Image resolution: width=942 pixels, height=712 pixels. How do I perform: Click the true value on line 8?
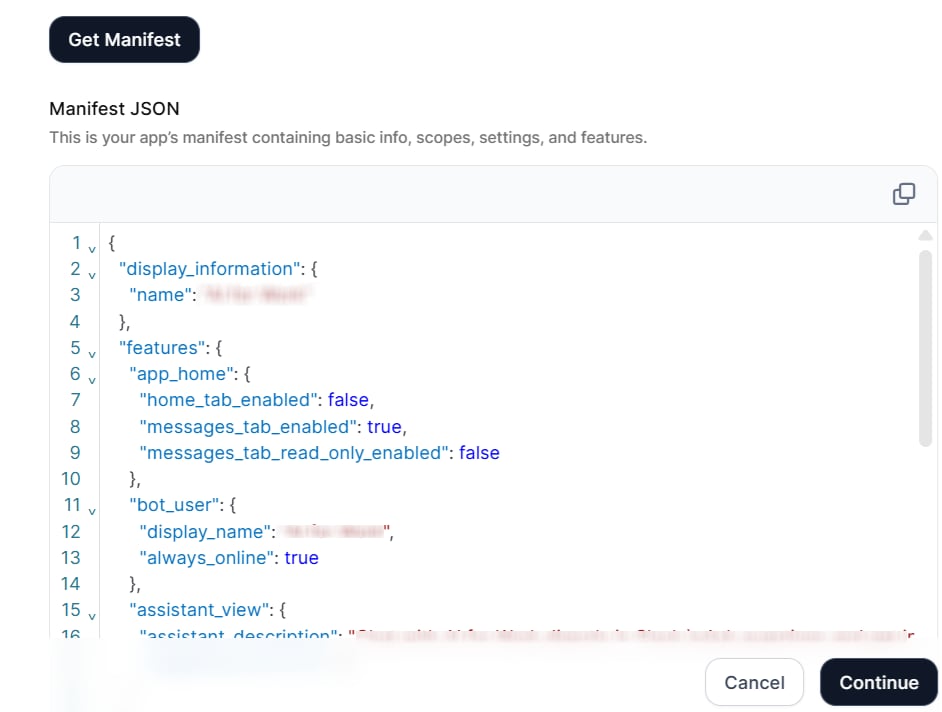(384, 427)
